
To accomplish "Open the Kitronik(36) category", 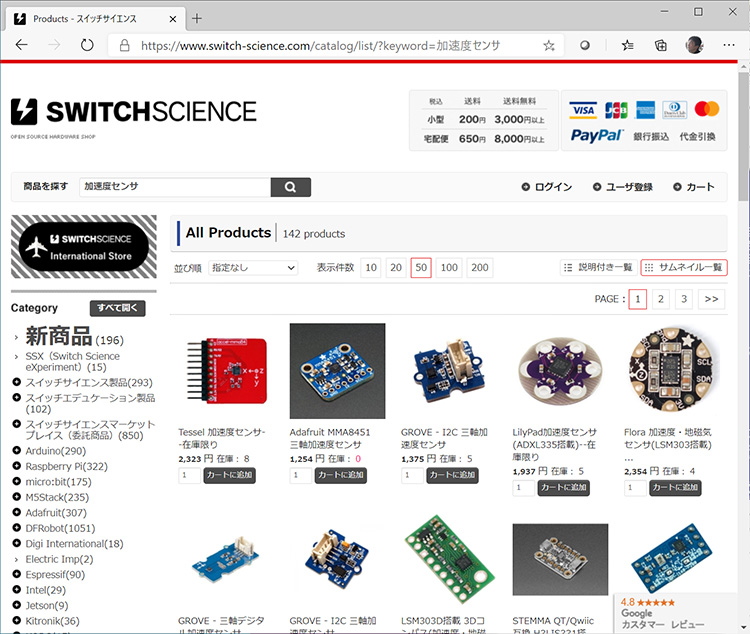I will click(x=52, y=621).
